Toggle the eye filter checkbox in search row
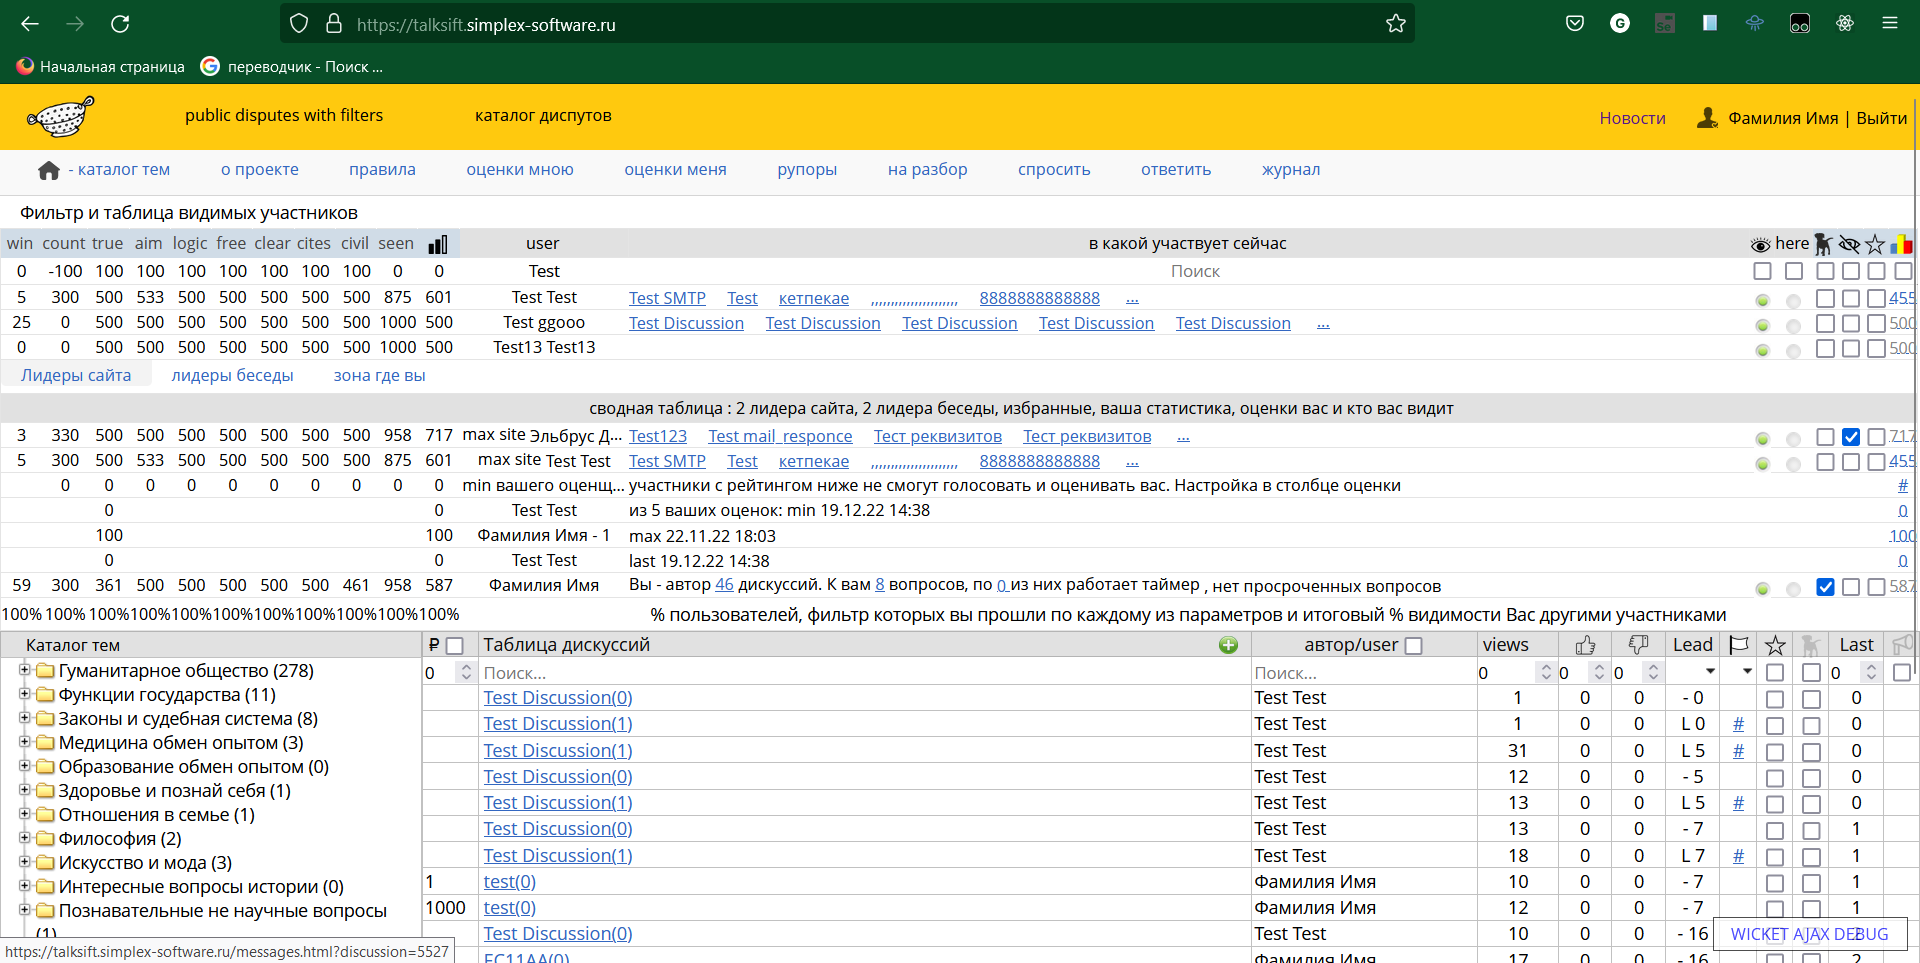The image size is (1920, 963). pyautogui.click(x=1762, y=271)
